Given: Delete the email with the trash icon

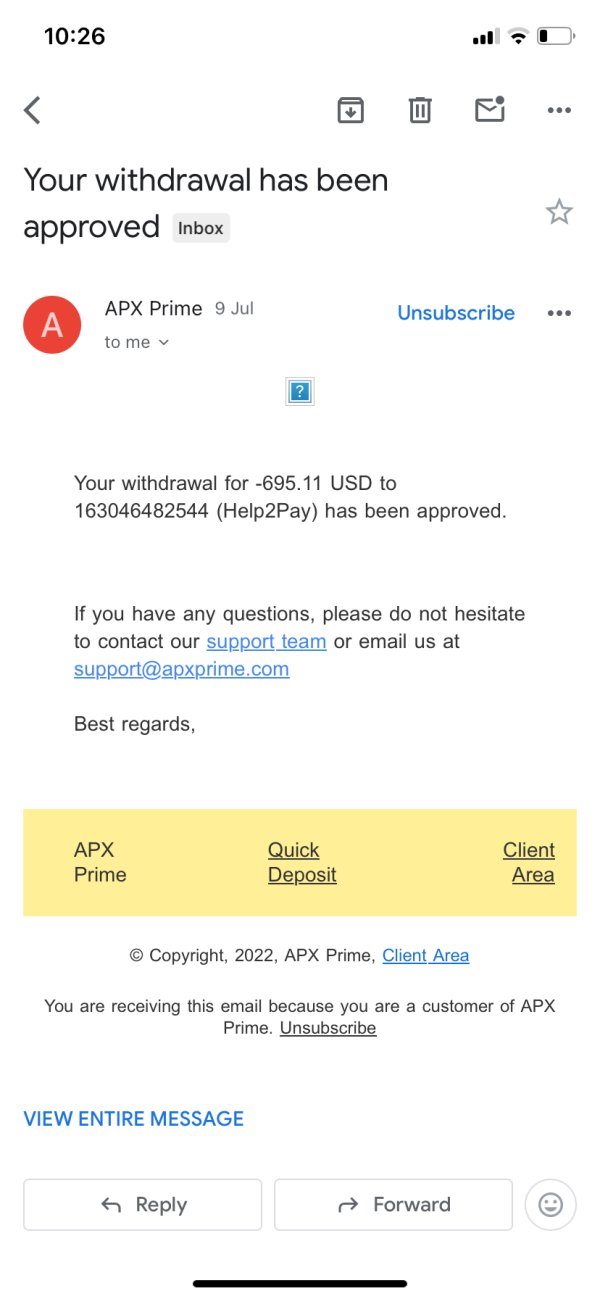Looking at the screenshot, I should click(x=420, y=110).
